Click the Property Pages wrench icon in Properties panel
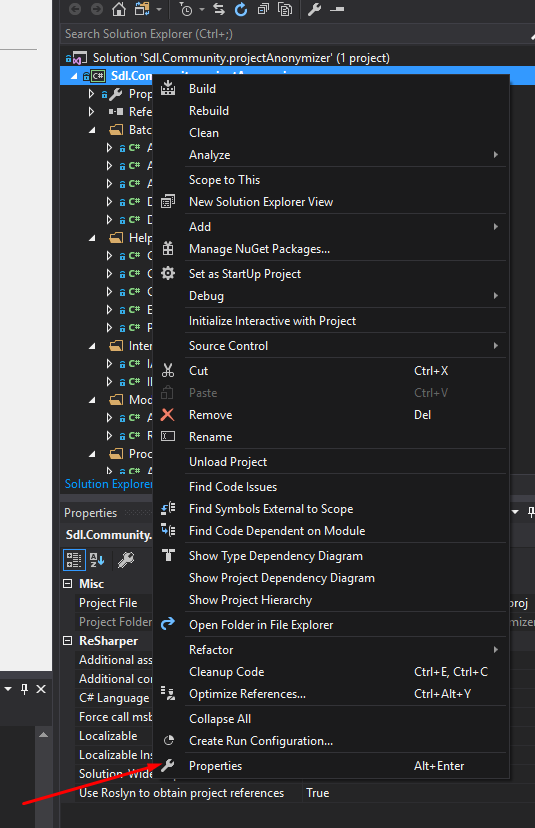The width and height of the screenshot is (535, 828). [126, 559]
